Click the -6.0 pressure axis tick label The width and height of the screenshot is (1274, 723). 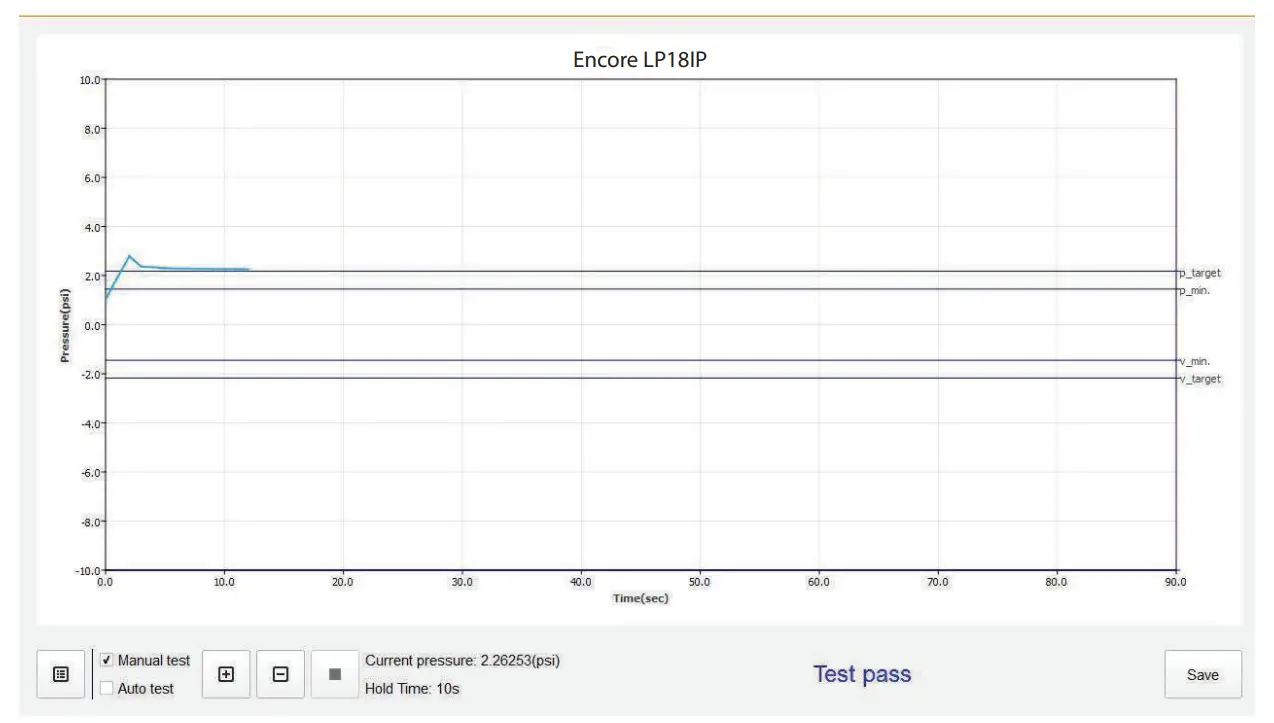[x=91, y=472]
